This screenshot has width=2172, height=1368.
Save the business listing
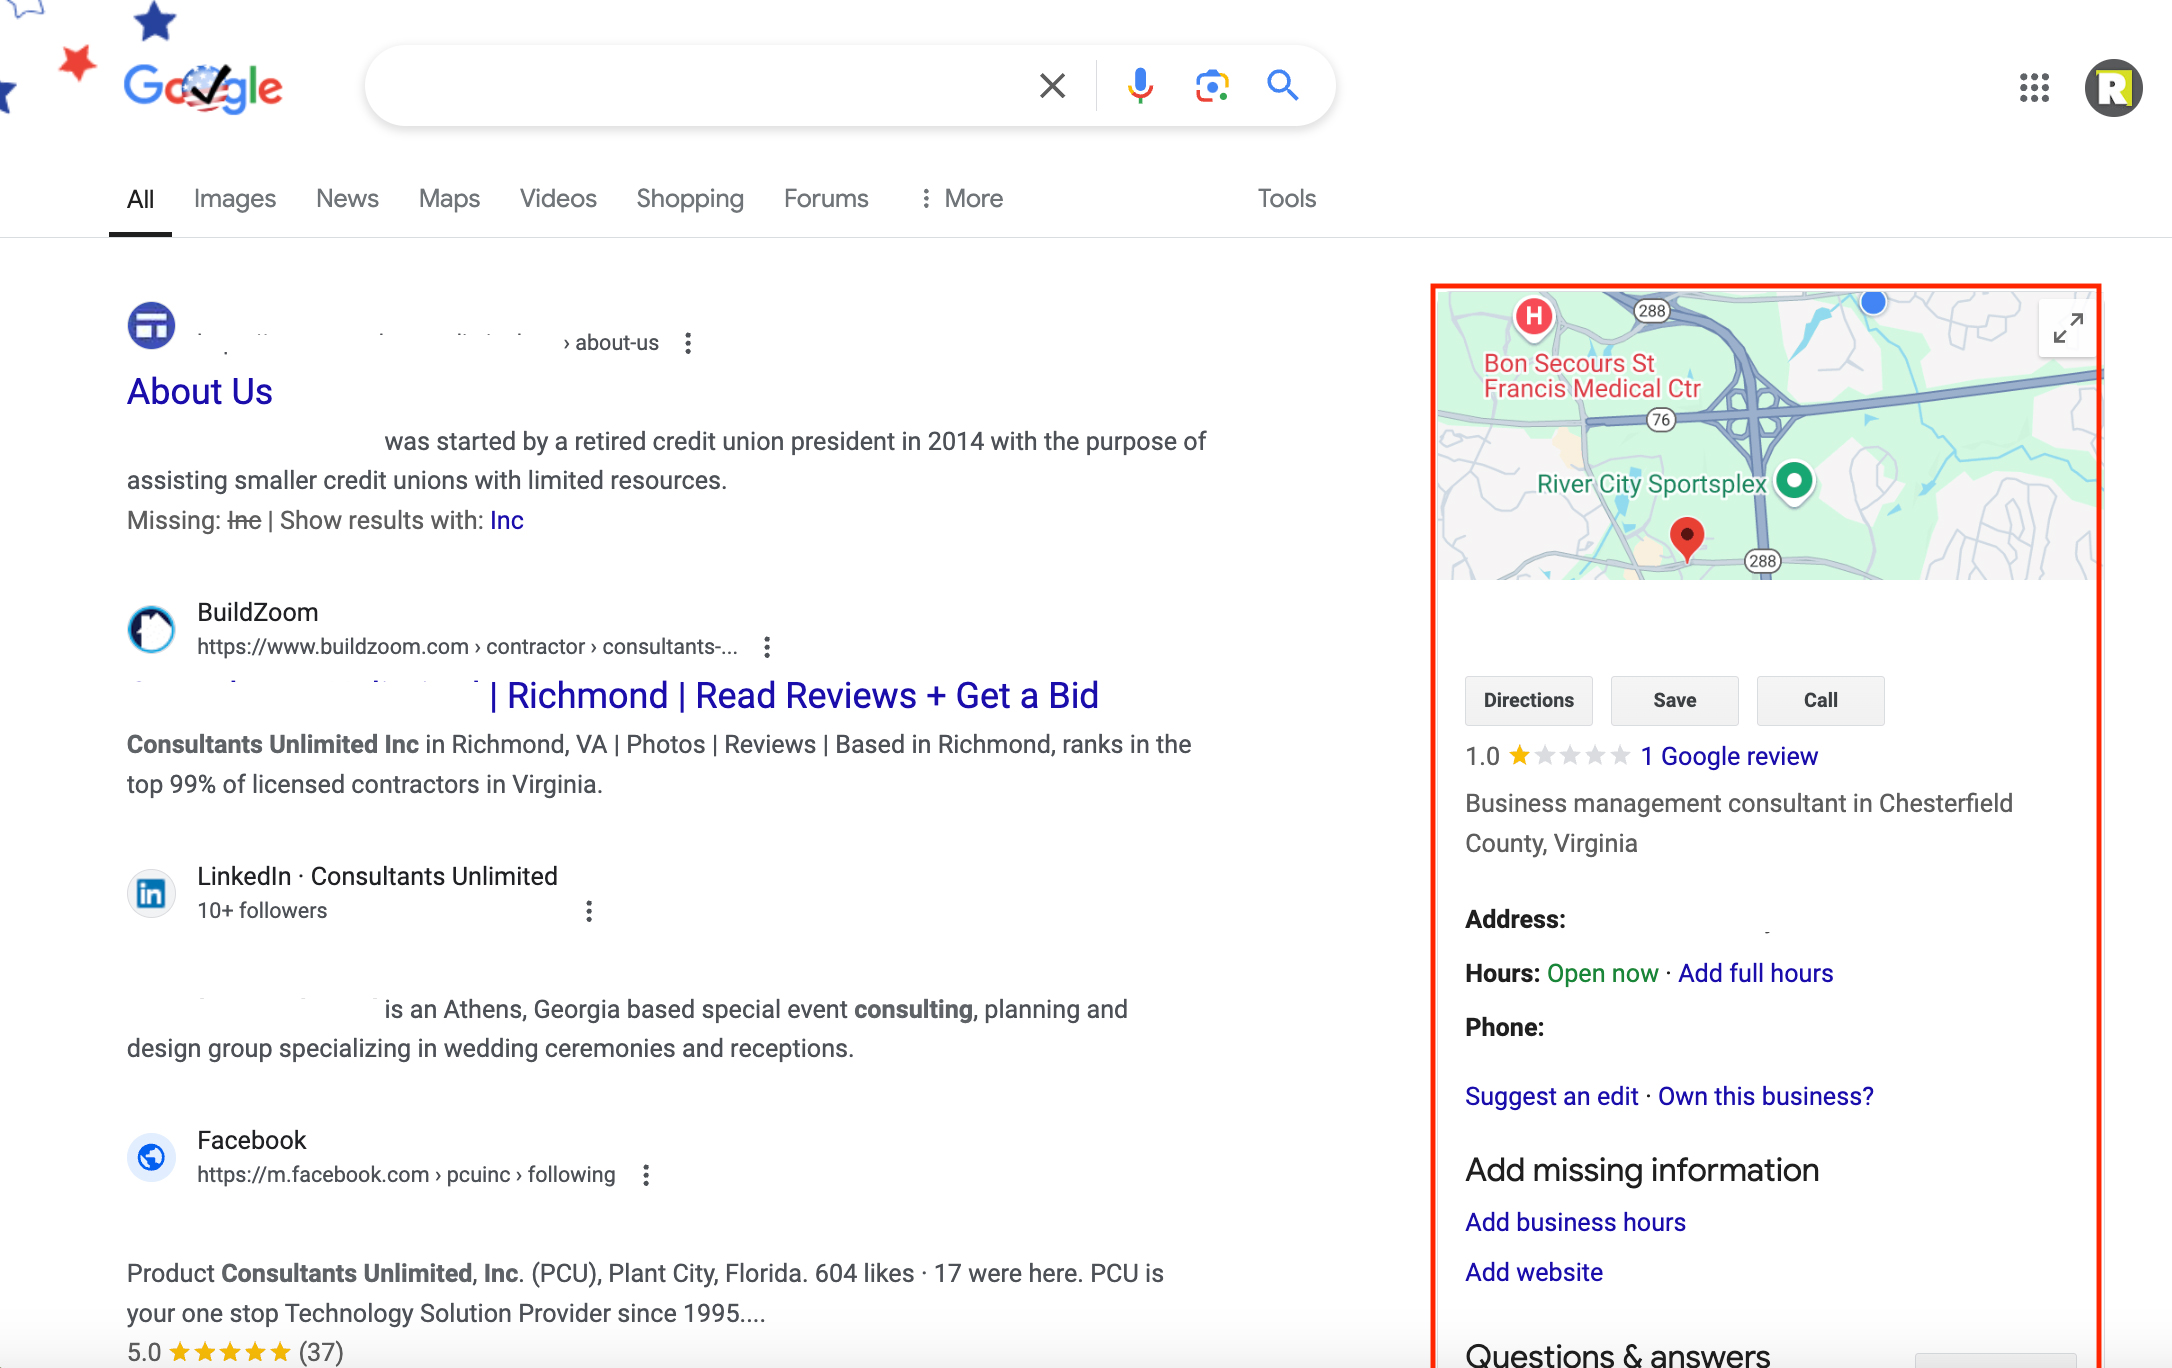tap(1675, 701)
